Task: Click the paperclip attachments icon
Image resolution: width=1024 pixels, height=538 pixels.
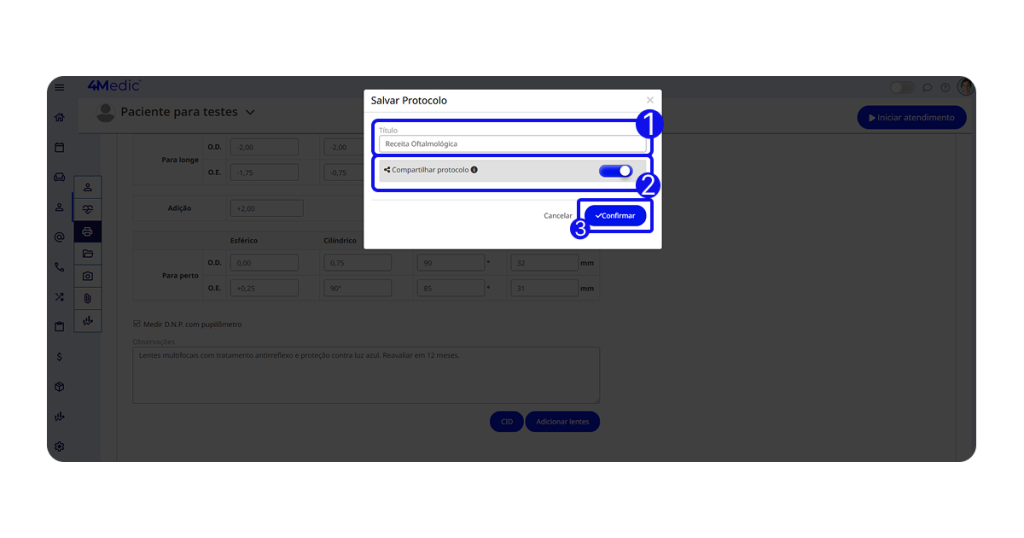Action: click(87, 298)
